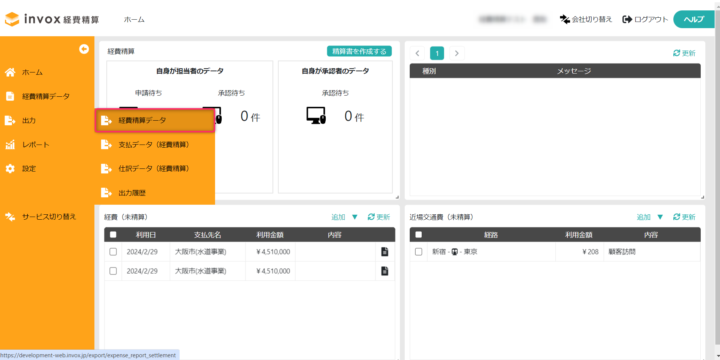Click the export icon beside 出力
This screenshot has height=360, width=720.
[10, 121]
